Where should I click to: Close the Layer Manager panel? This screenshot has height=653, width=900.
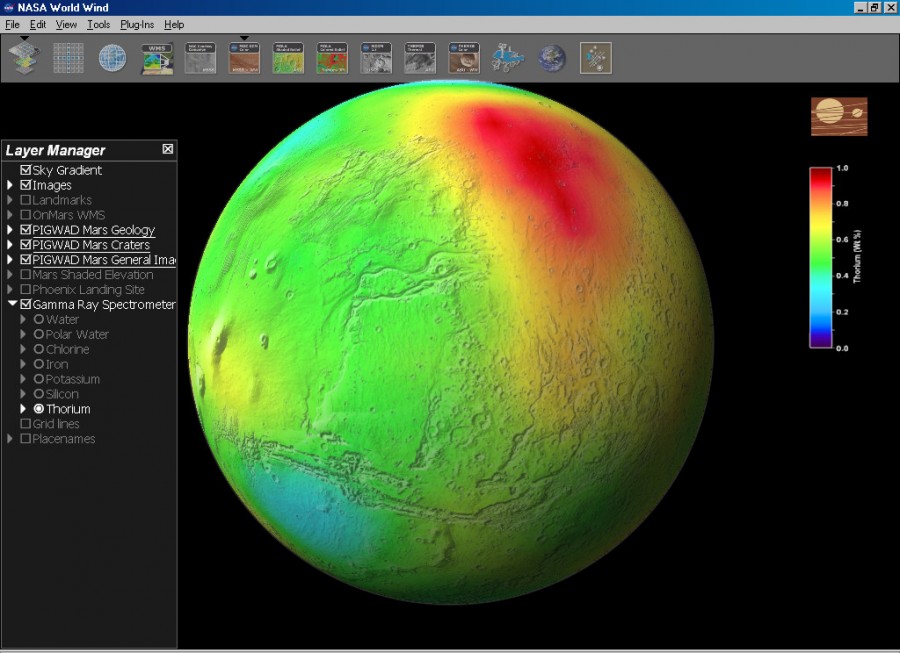coord(168,149)
